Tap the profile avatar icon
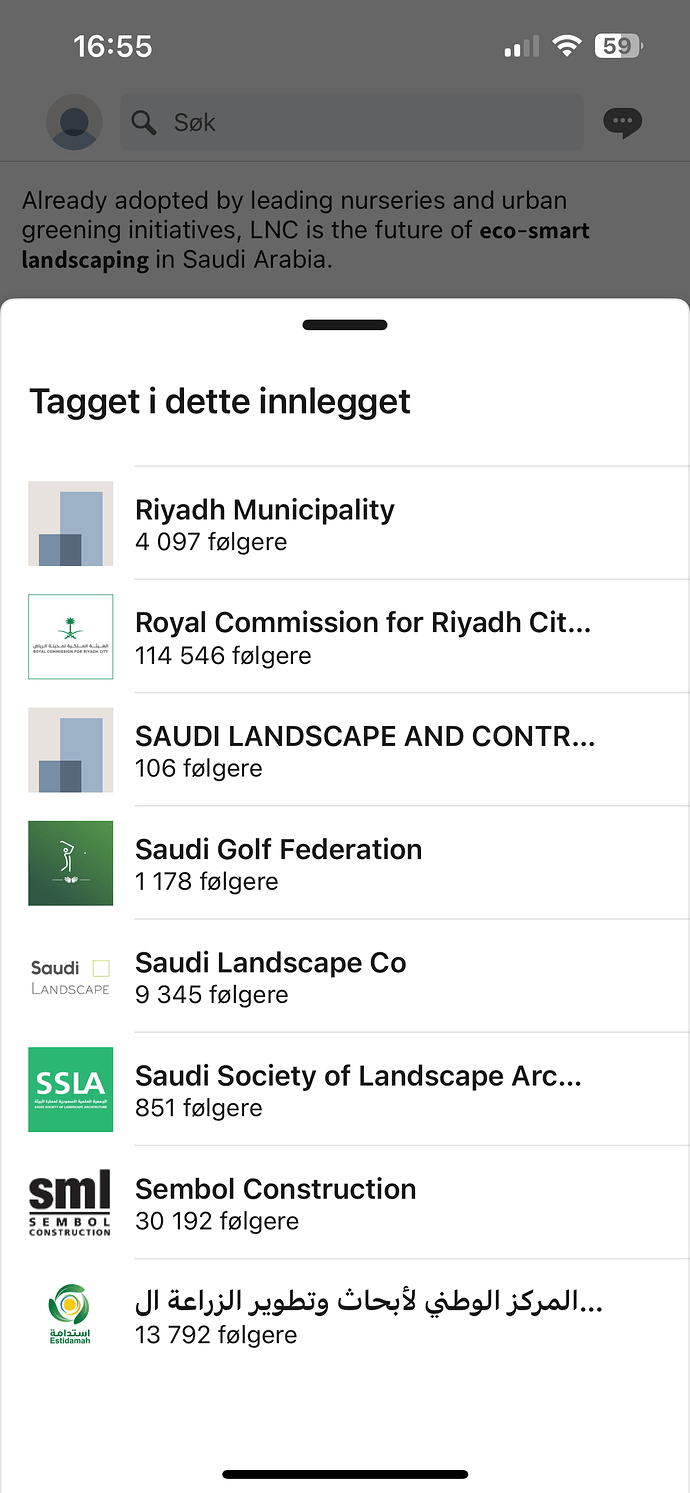690x1493 pixels. point(74,122)
